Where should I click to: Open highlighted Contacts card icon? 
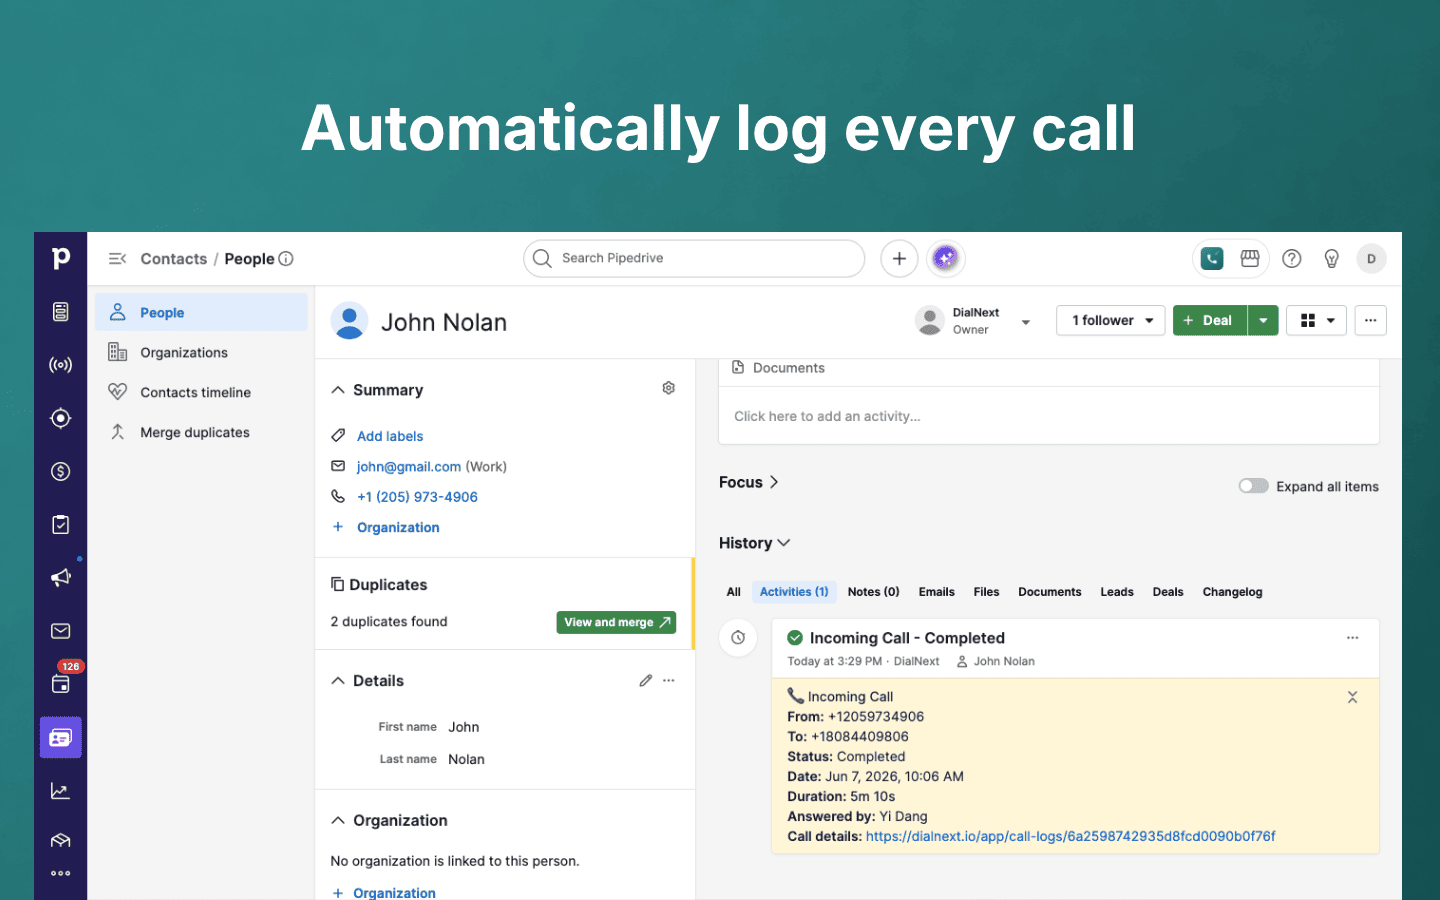(x=61, y=738)
